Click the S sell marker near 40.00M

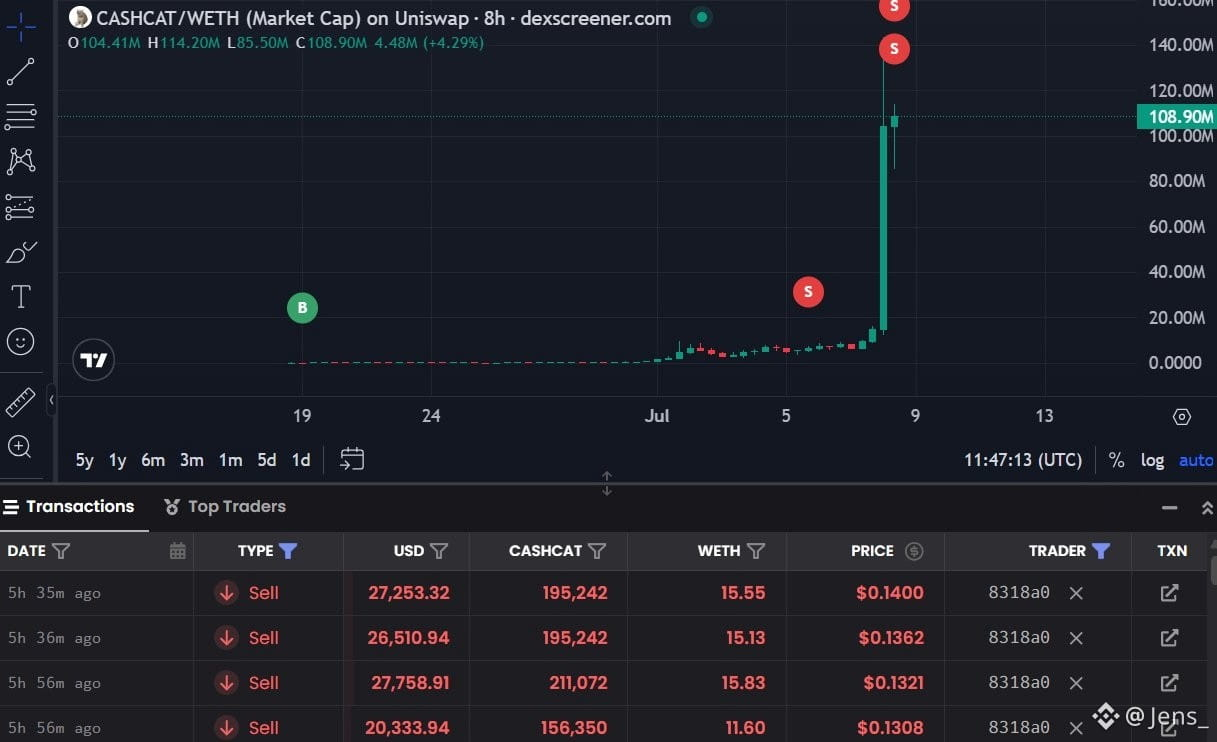click(808, 292)
